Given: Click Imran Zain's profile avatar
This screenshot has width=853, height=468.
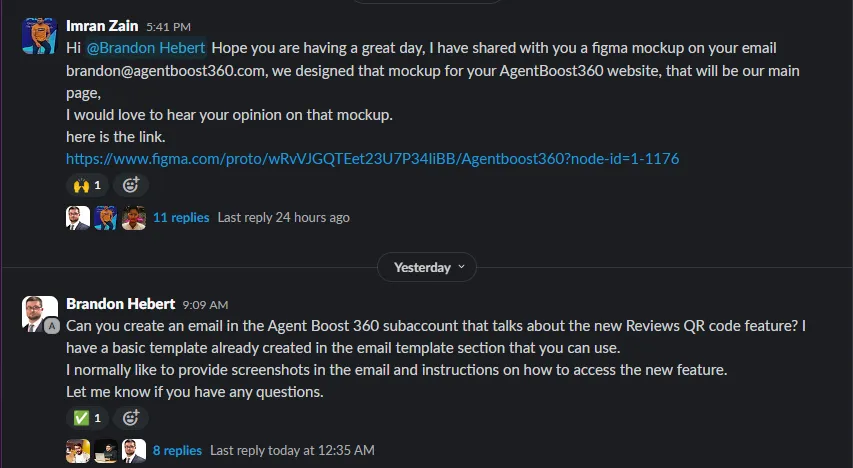Looking at the screenshot, I should 39,35.
